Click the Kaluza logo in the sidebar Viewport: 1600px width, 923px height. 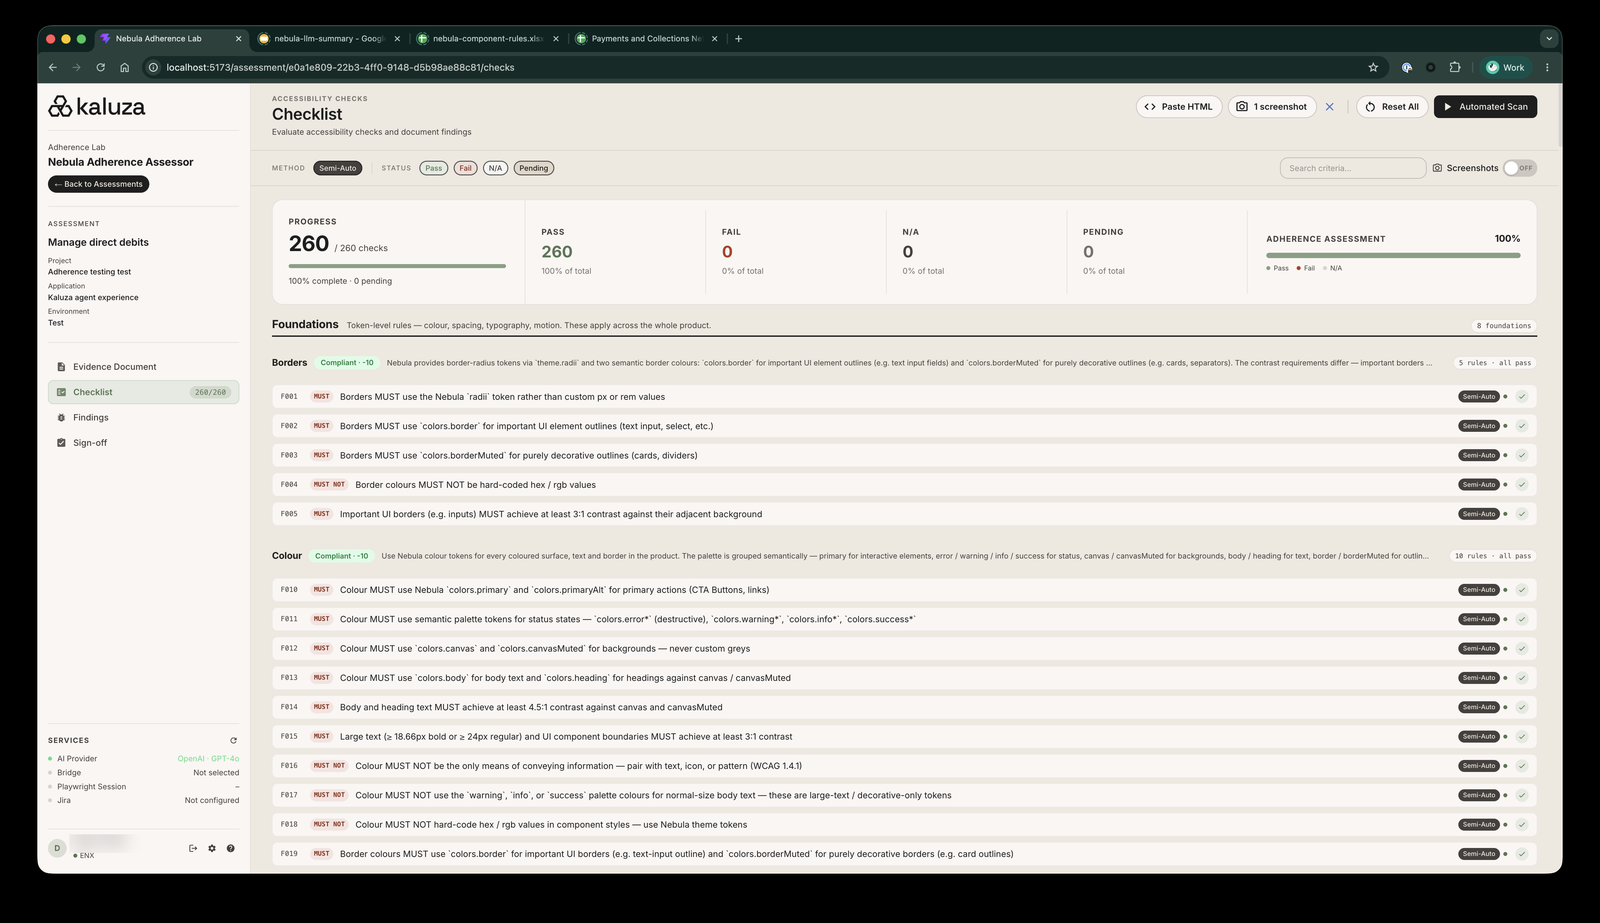point(97,107)
